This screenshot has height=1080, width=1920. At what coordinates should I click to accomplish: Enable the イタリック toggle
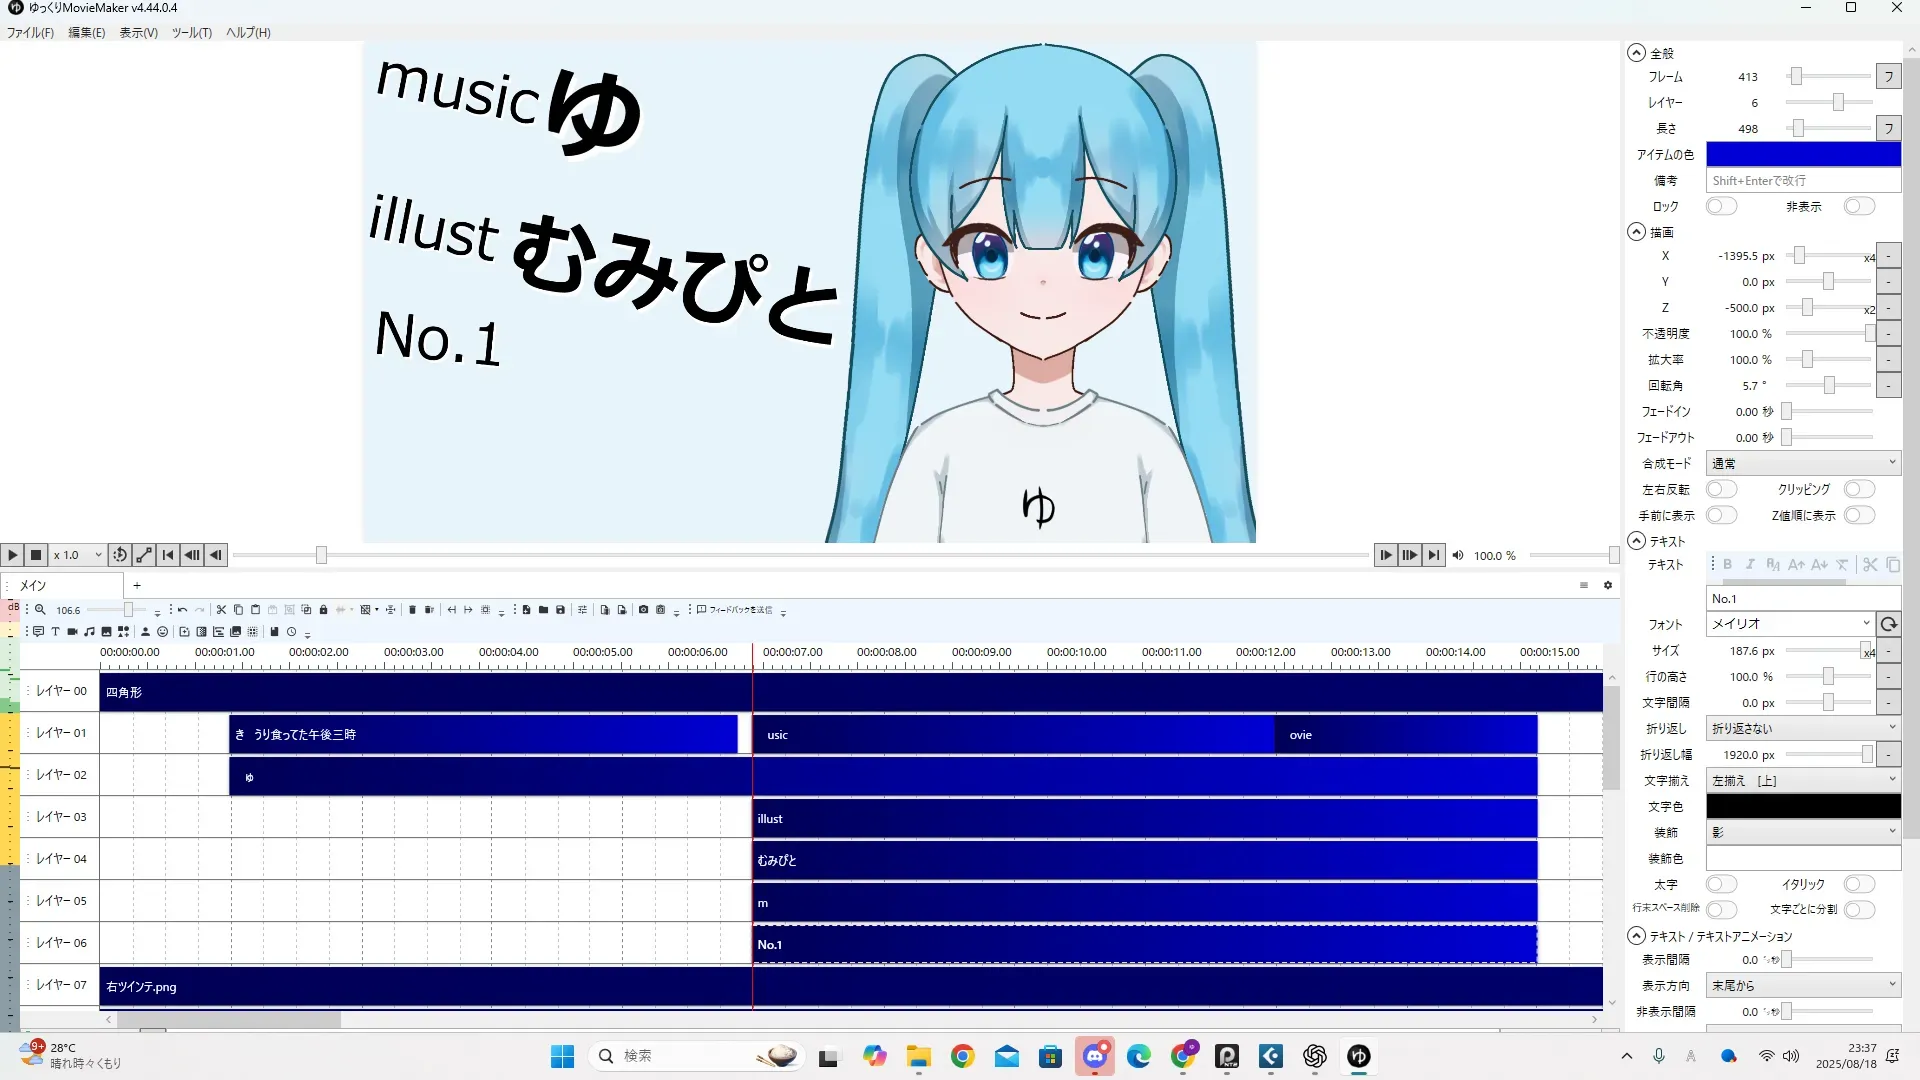(1858, 884)
